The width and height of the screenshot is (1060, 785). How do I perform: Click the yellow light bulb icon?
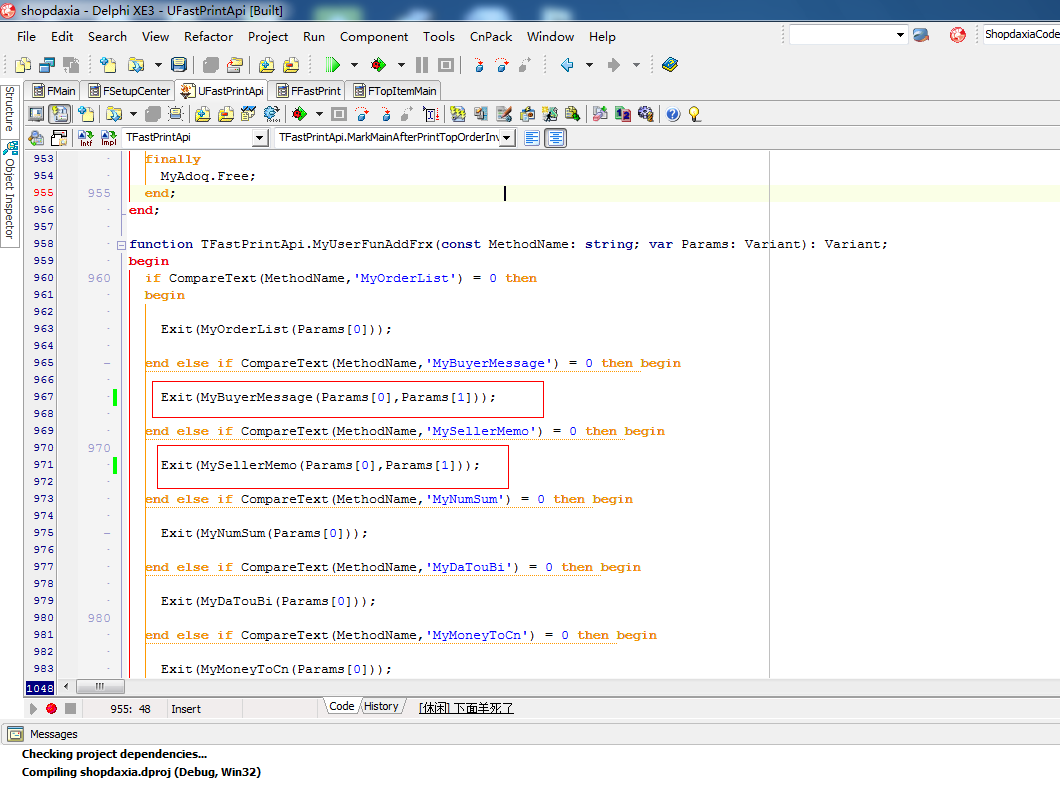click(694, 114)
